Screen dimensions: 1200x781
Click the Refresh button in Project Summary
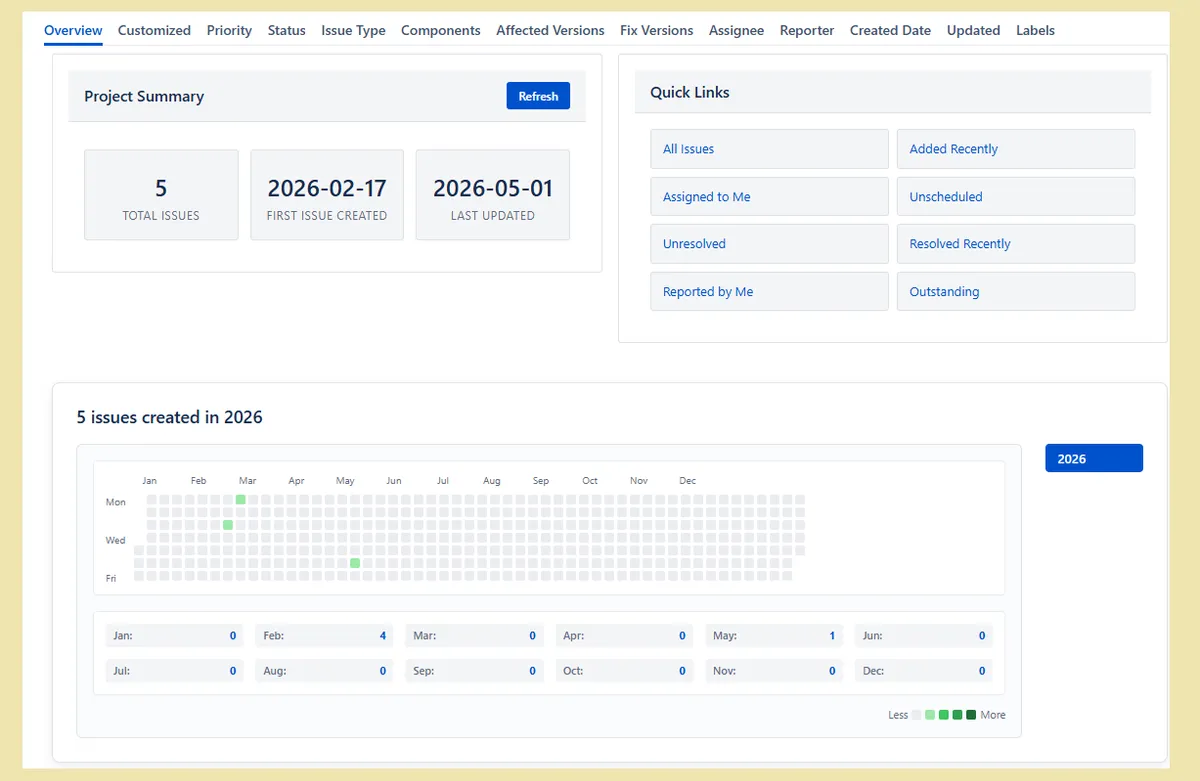538,96
